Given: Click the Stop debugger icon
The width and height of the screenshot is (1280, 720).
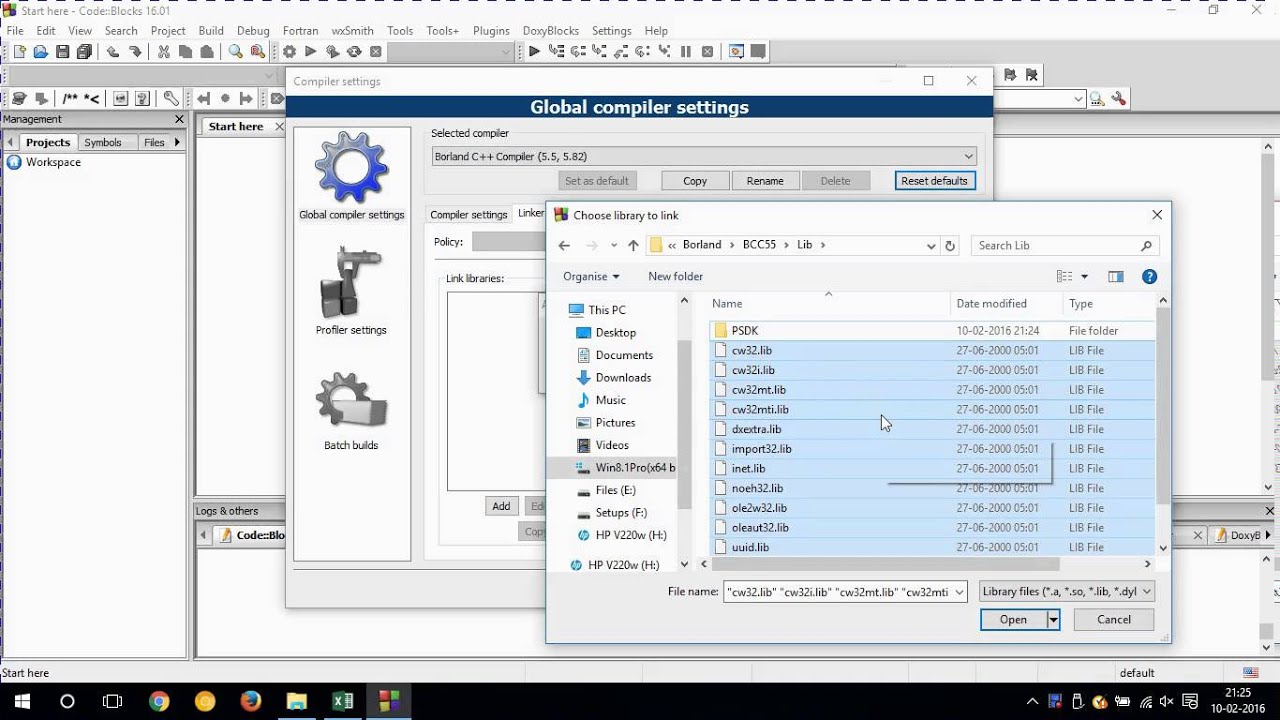Looking at the screenshot, I should tap(708, 52).
